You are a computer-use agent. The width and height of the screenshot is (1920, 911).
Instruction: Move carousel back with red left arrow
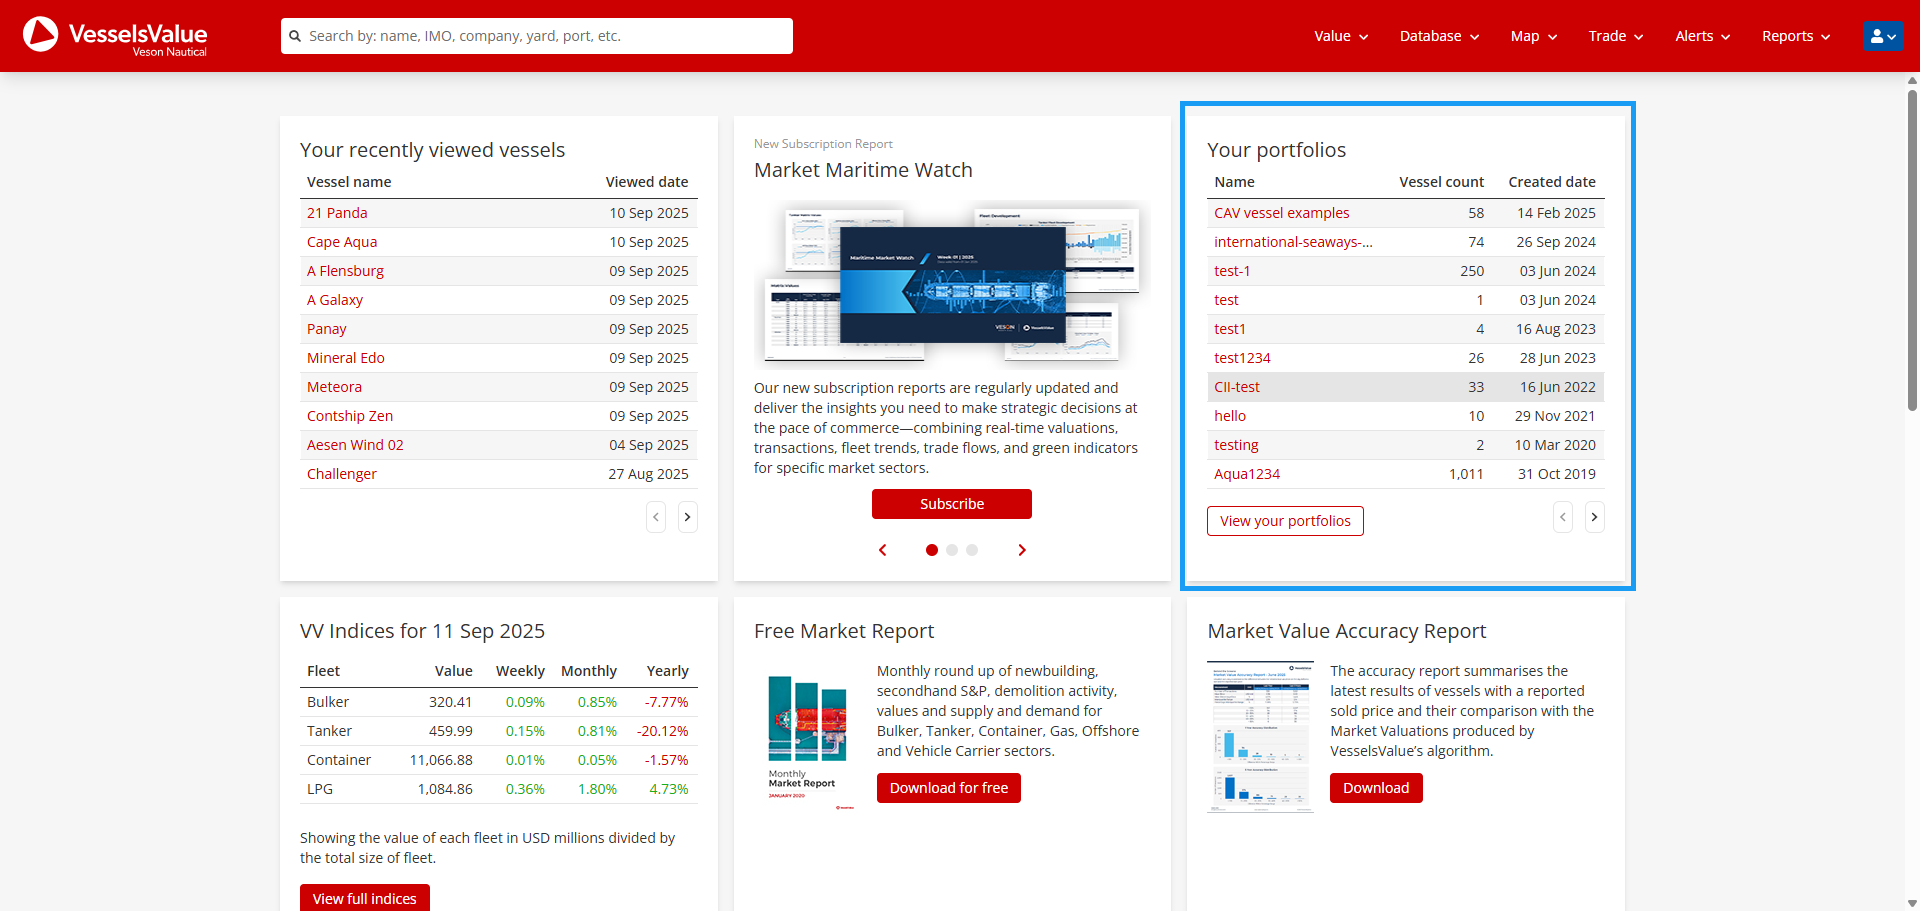(x=882, y=550)
